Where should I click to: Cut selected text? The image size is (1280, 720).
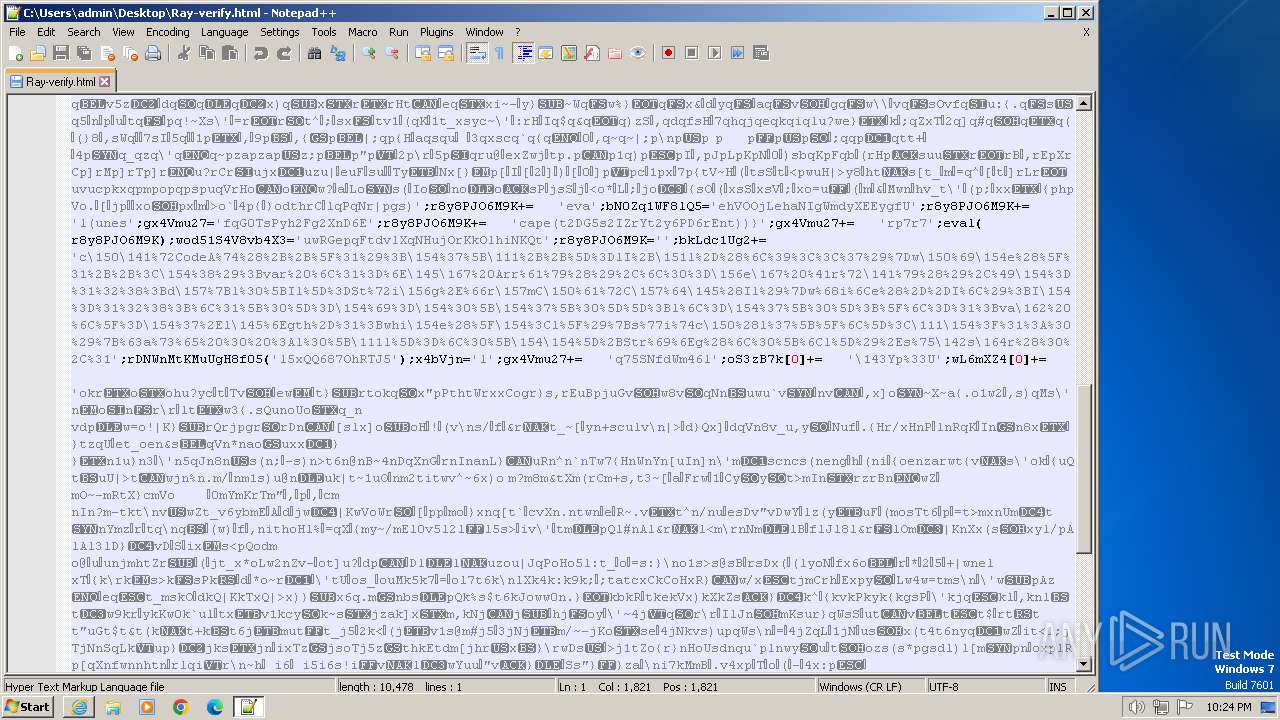(184, 53)
